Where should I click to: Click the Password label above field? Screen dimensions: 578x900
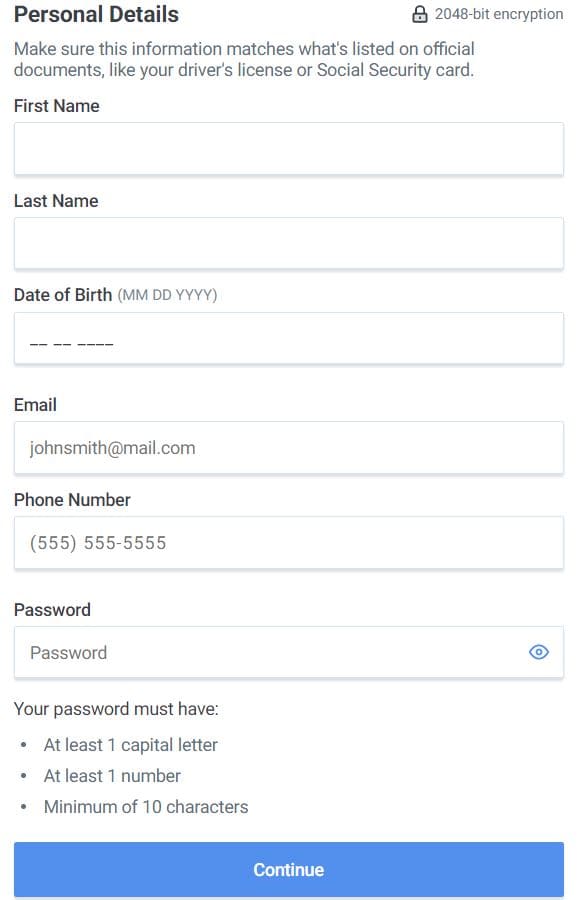tap(52, 610)
